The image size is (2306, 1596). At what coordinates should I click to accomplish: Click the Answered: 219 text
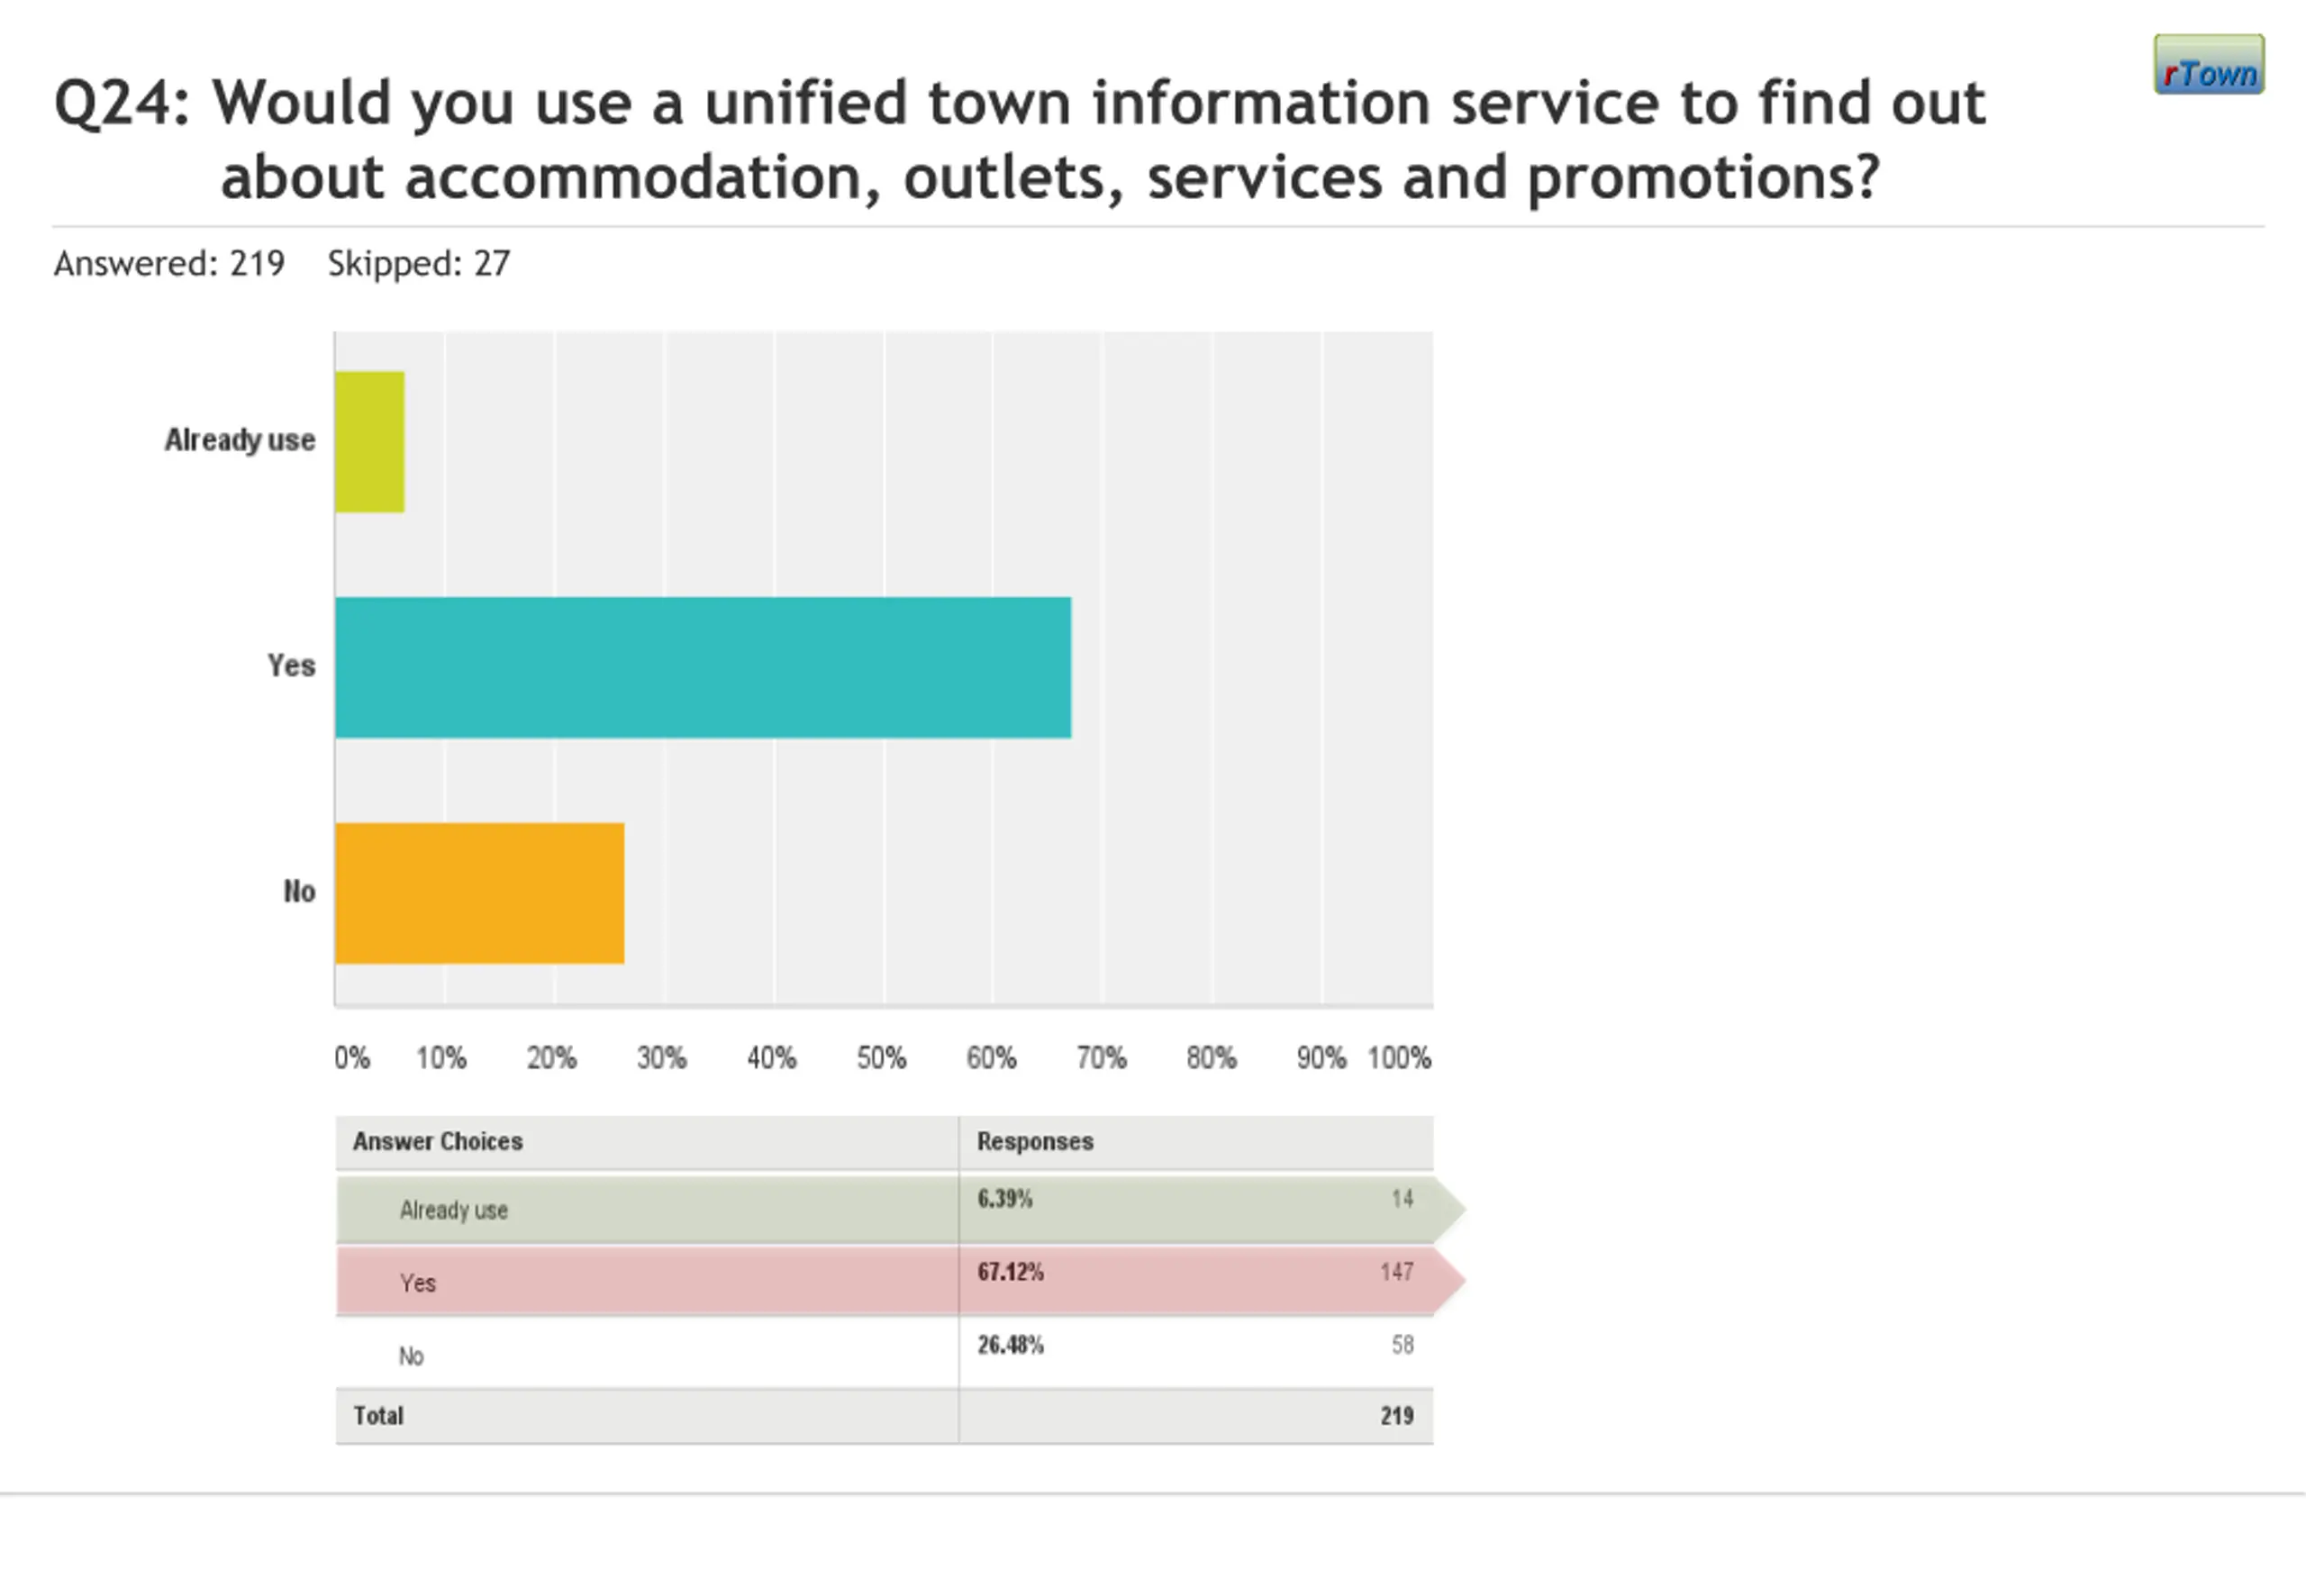169,263
